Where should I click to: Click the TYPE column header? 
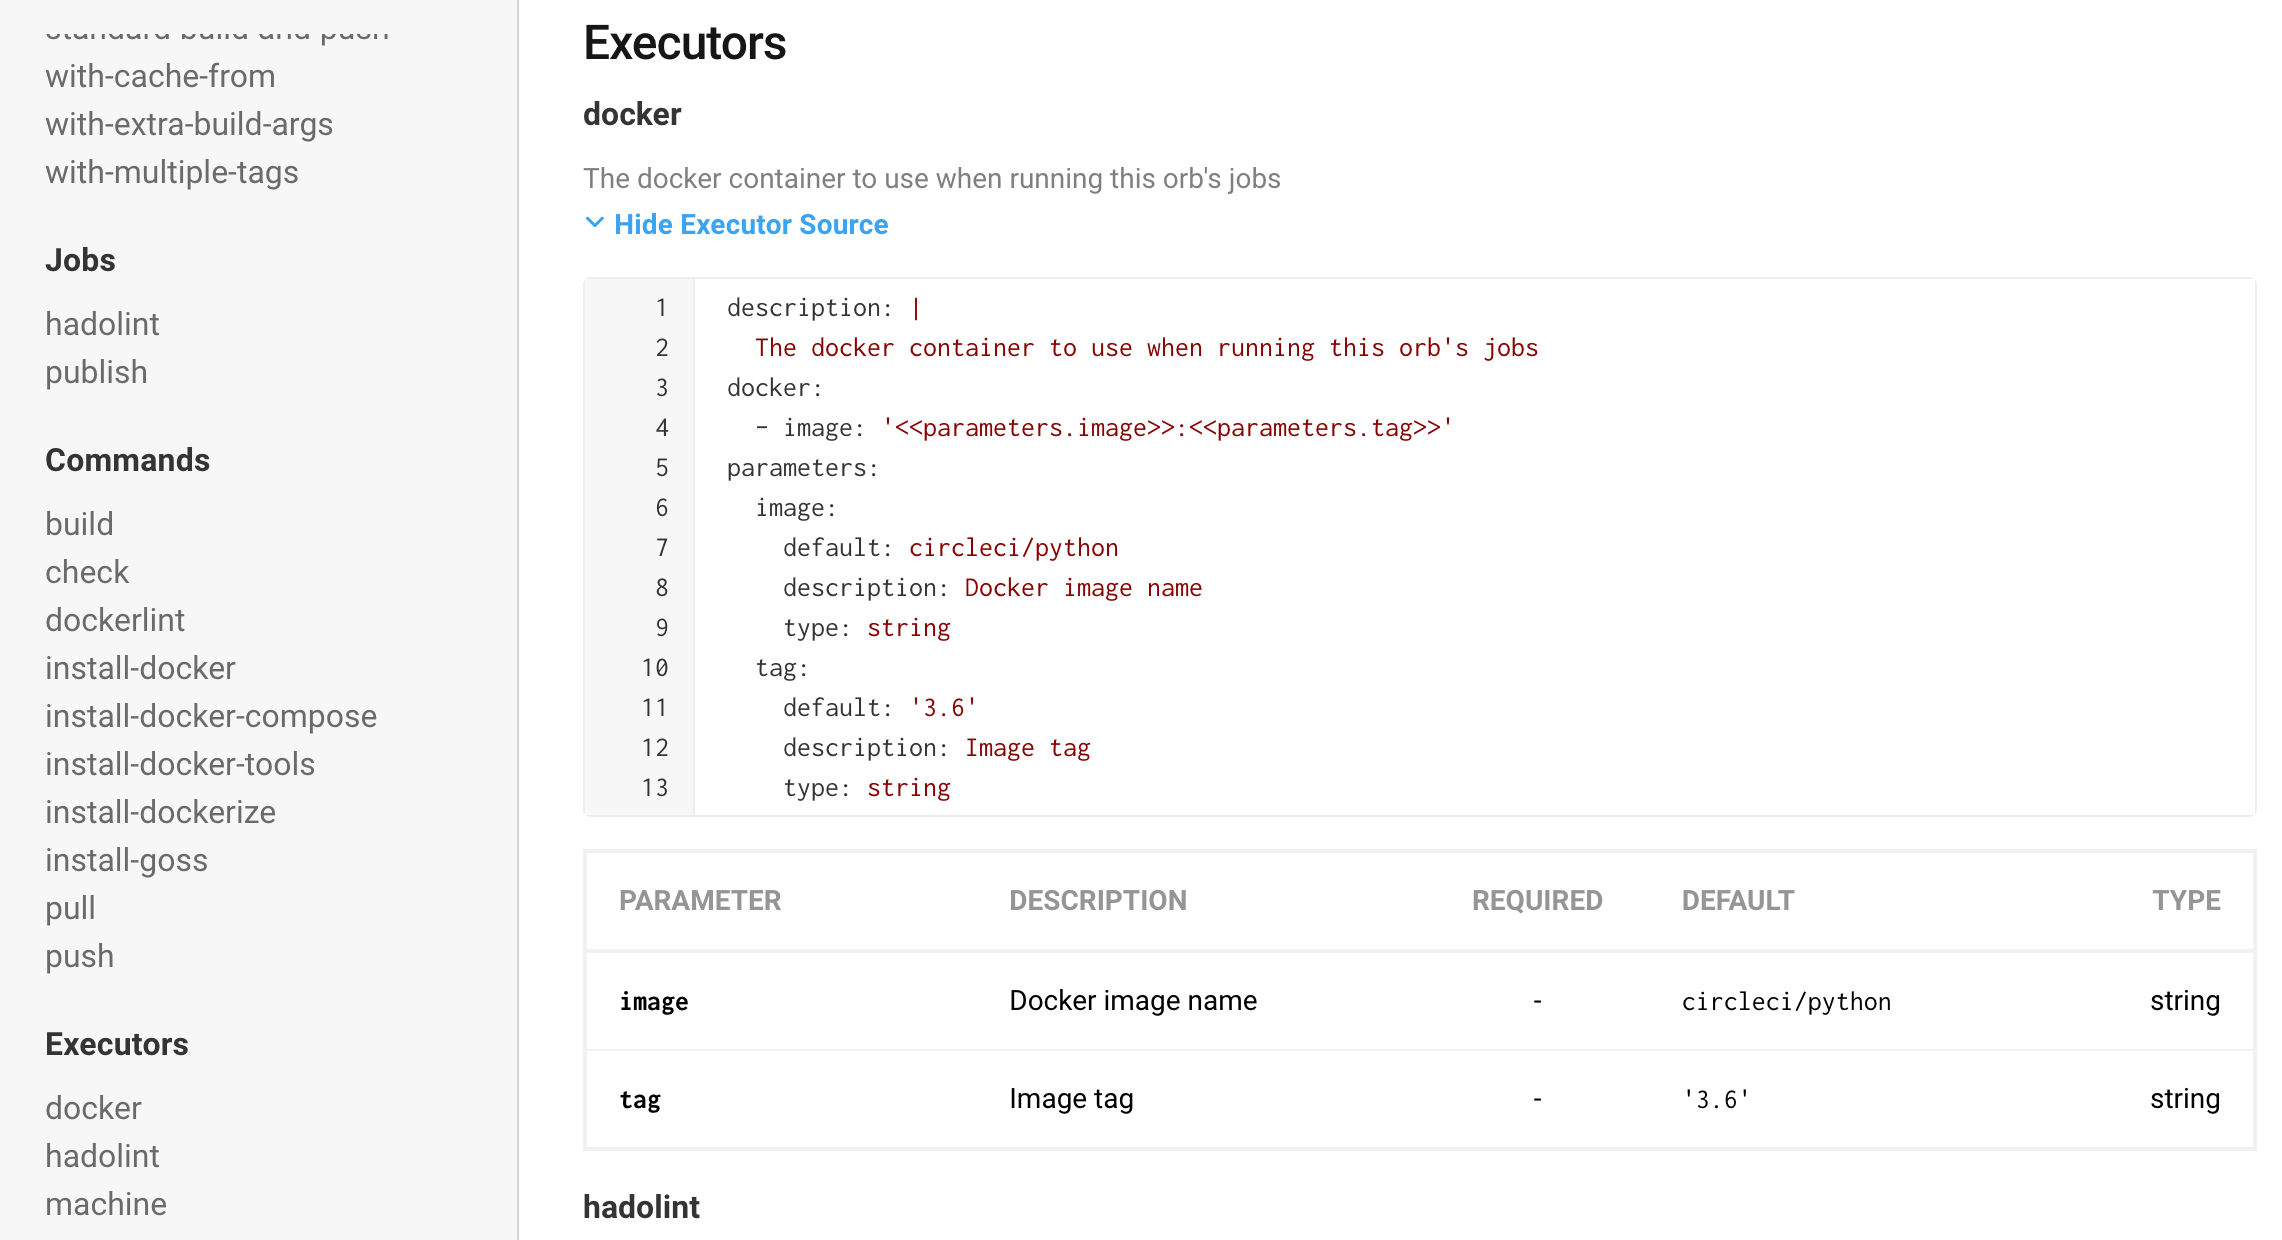[x=2186, y=900]
